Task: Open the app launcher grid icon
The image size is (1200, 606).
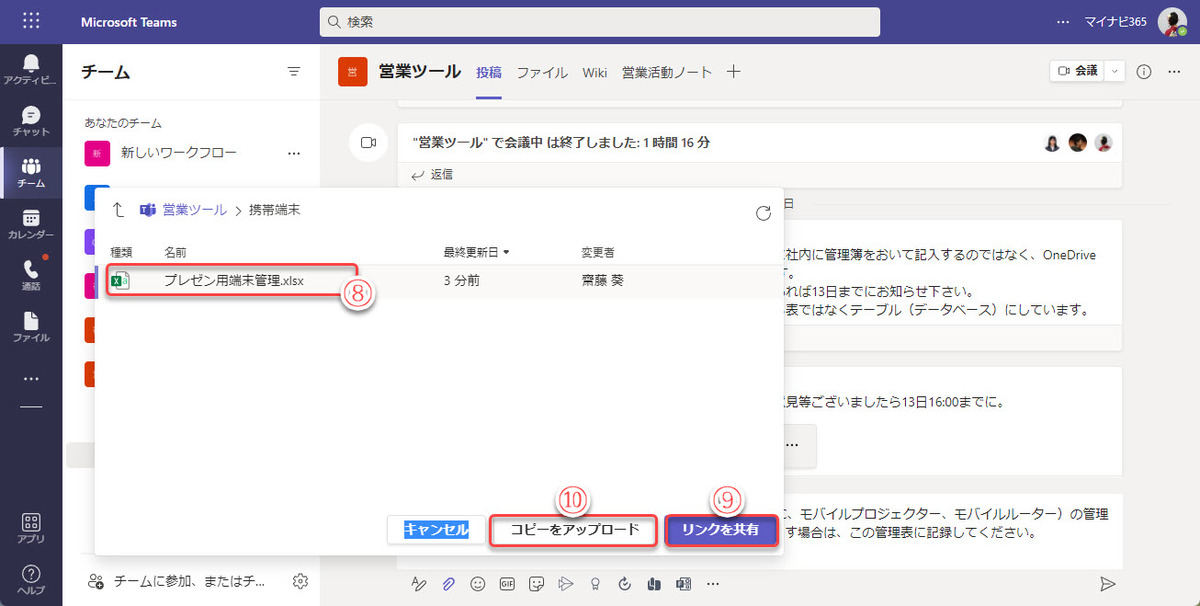Action: (31, 21)
